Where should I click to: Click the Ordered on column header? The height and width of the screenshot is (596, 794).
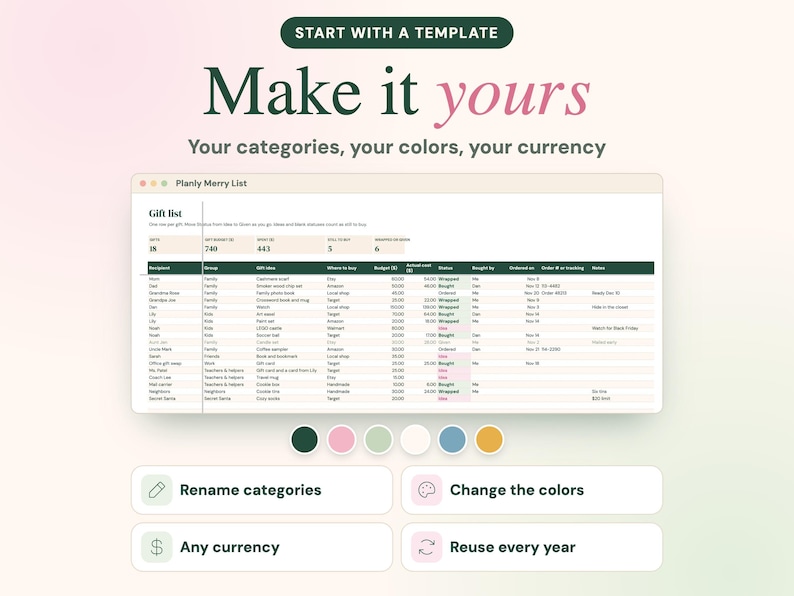tap(522, 268)
